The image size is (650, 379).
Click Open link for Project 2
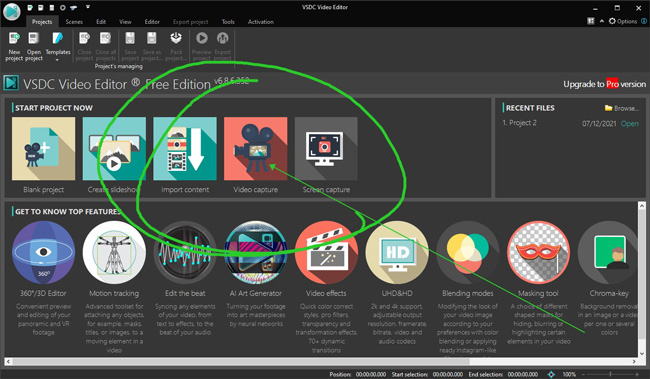(629, 124)
